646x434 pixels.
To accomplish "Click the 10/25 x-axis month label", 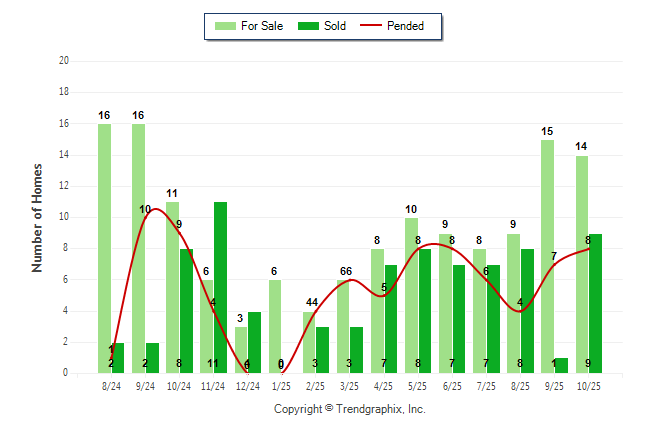I will (588, 385).
